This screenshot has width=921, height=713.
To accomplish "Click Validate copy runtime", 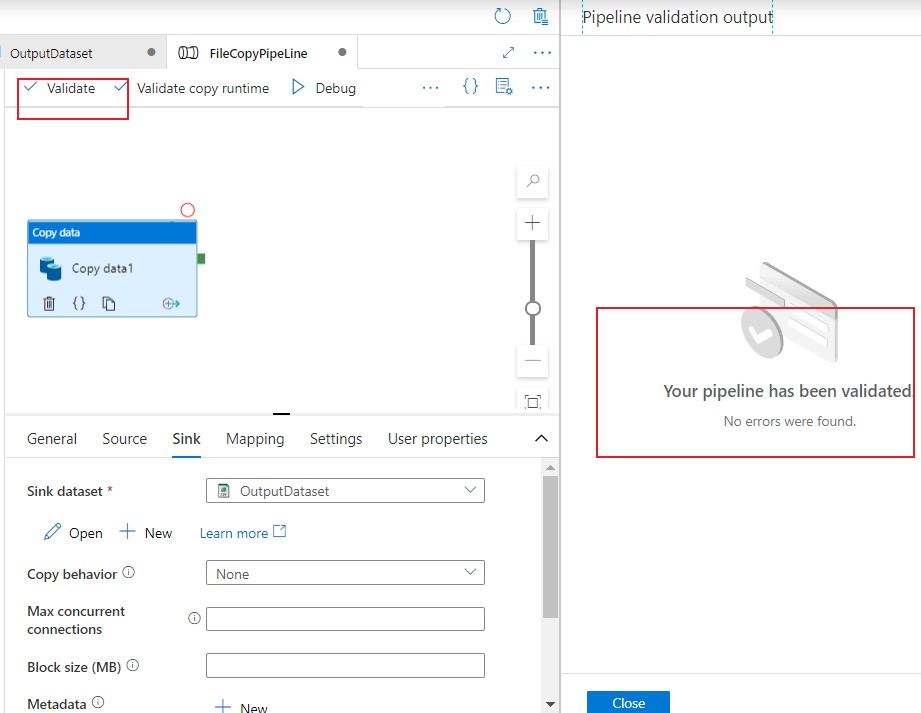I will (x=192, y=88).
